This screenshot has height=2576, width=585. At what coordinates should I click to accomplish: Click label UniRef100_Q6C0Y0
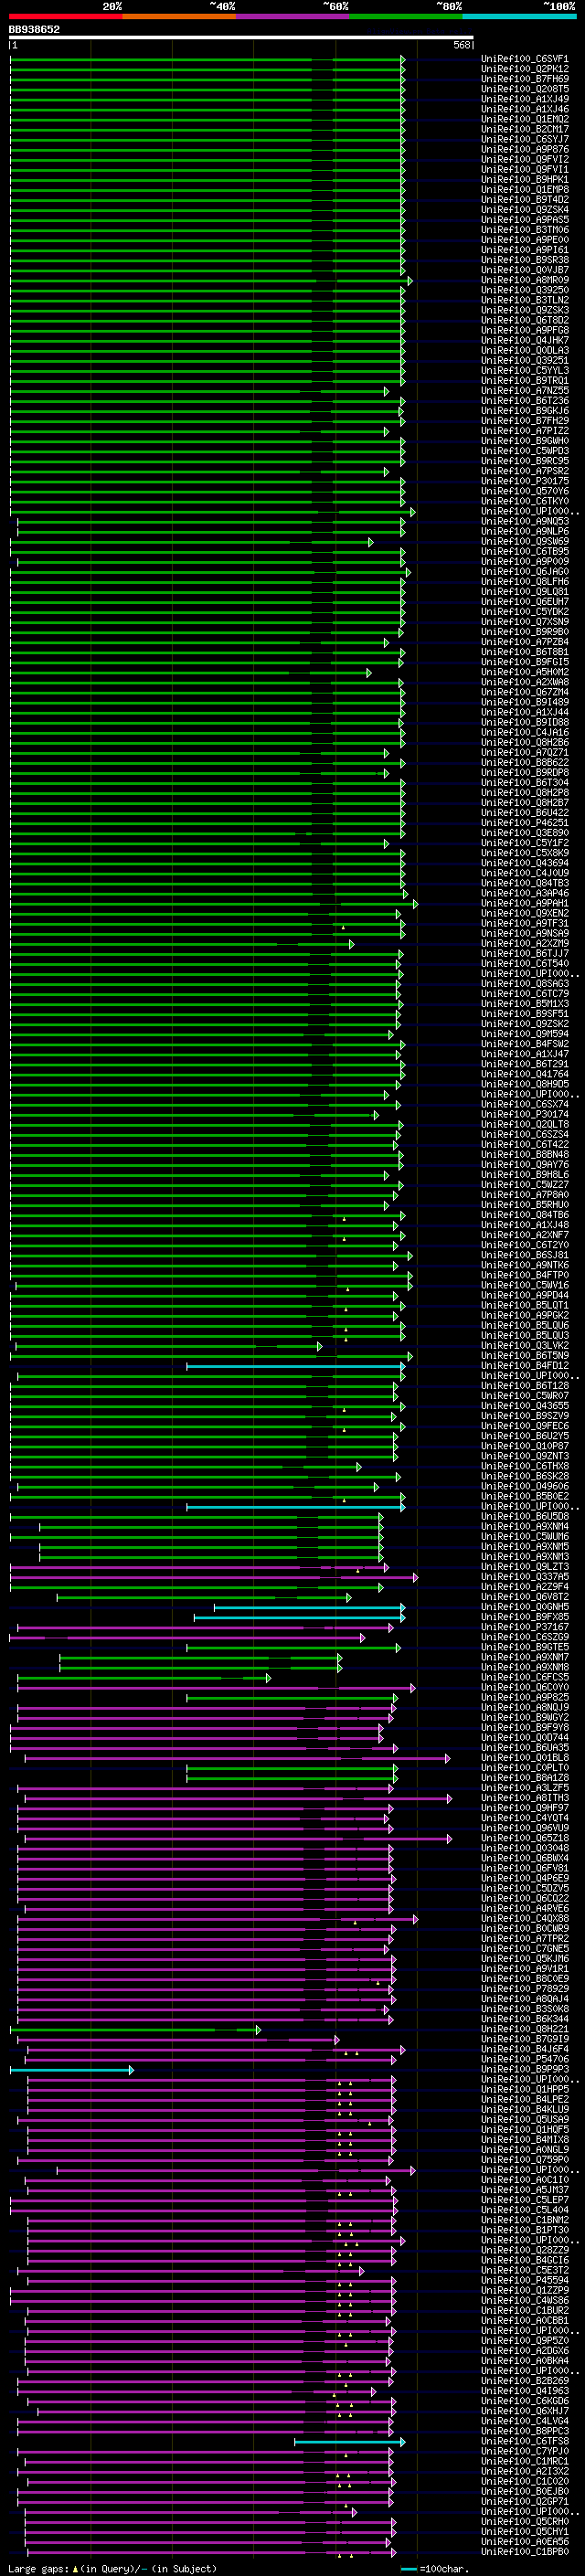[525, 1687]
